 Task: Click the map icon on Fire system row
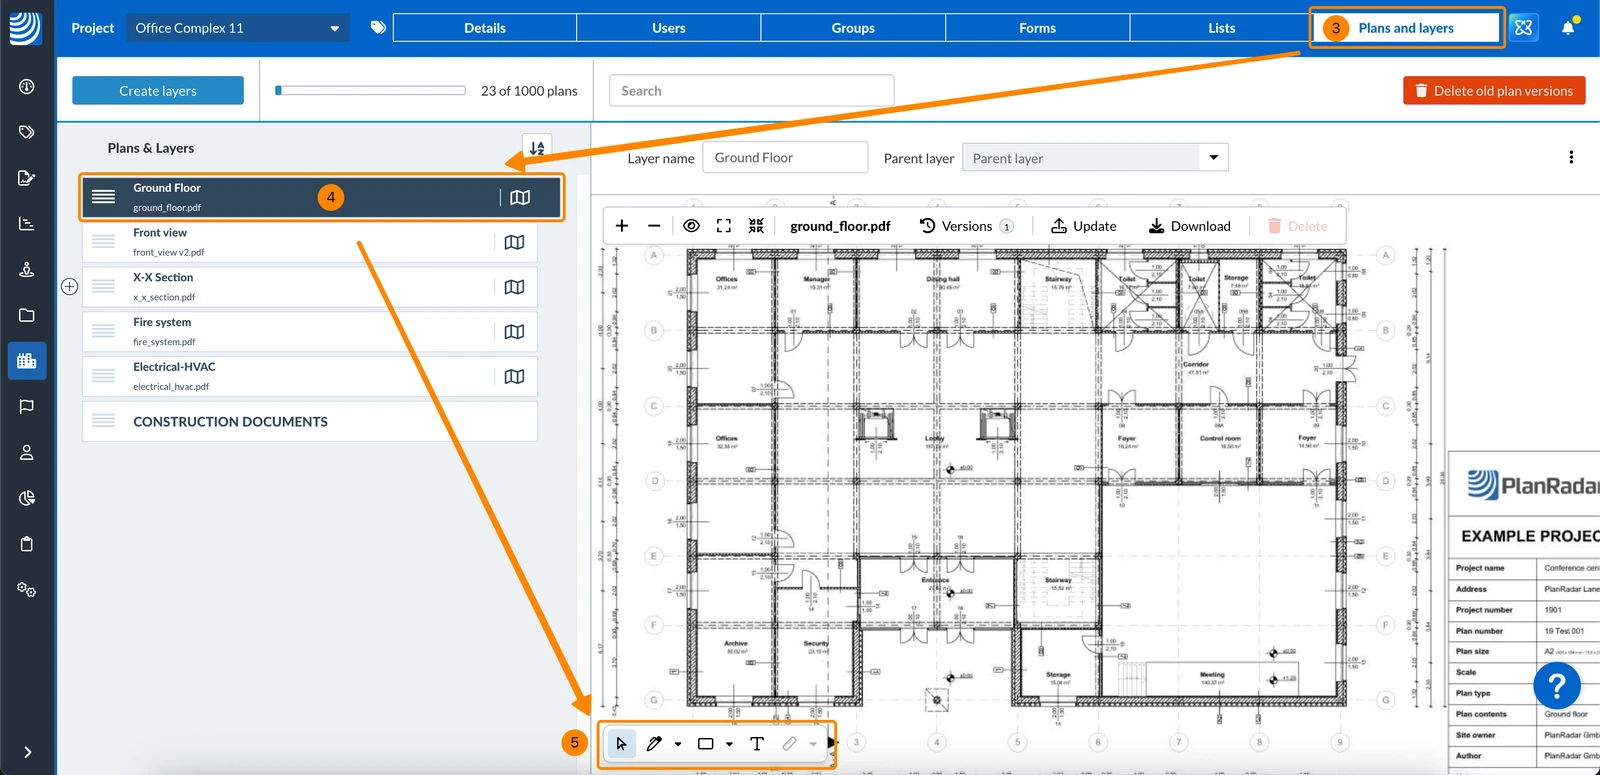tap(514, 332)
